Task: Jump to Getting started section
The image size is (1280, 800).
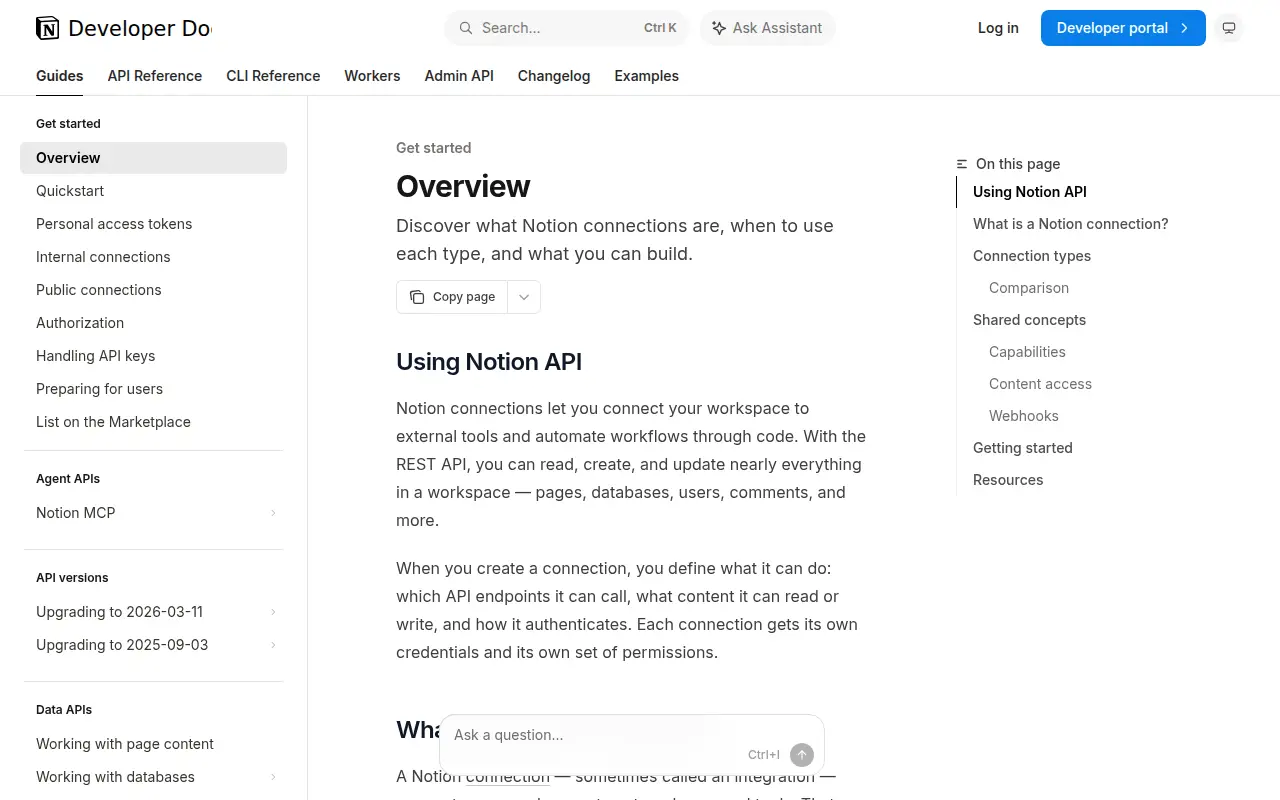Action: [1022, 448]
